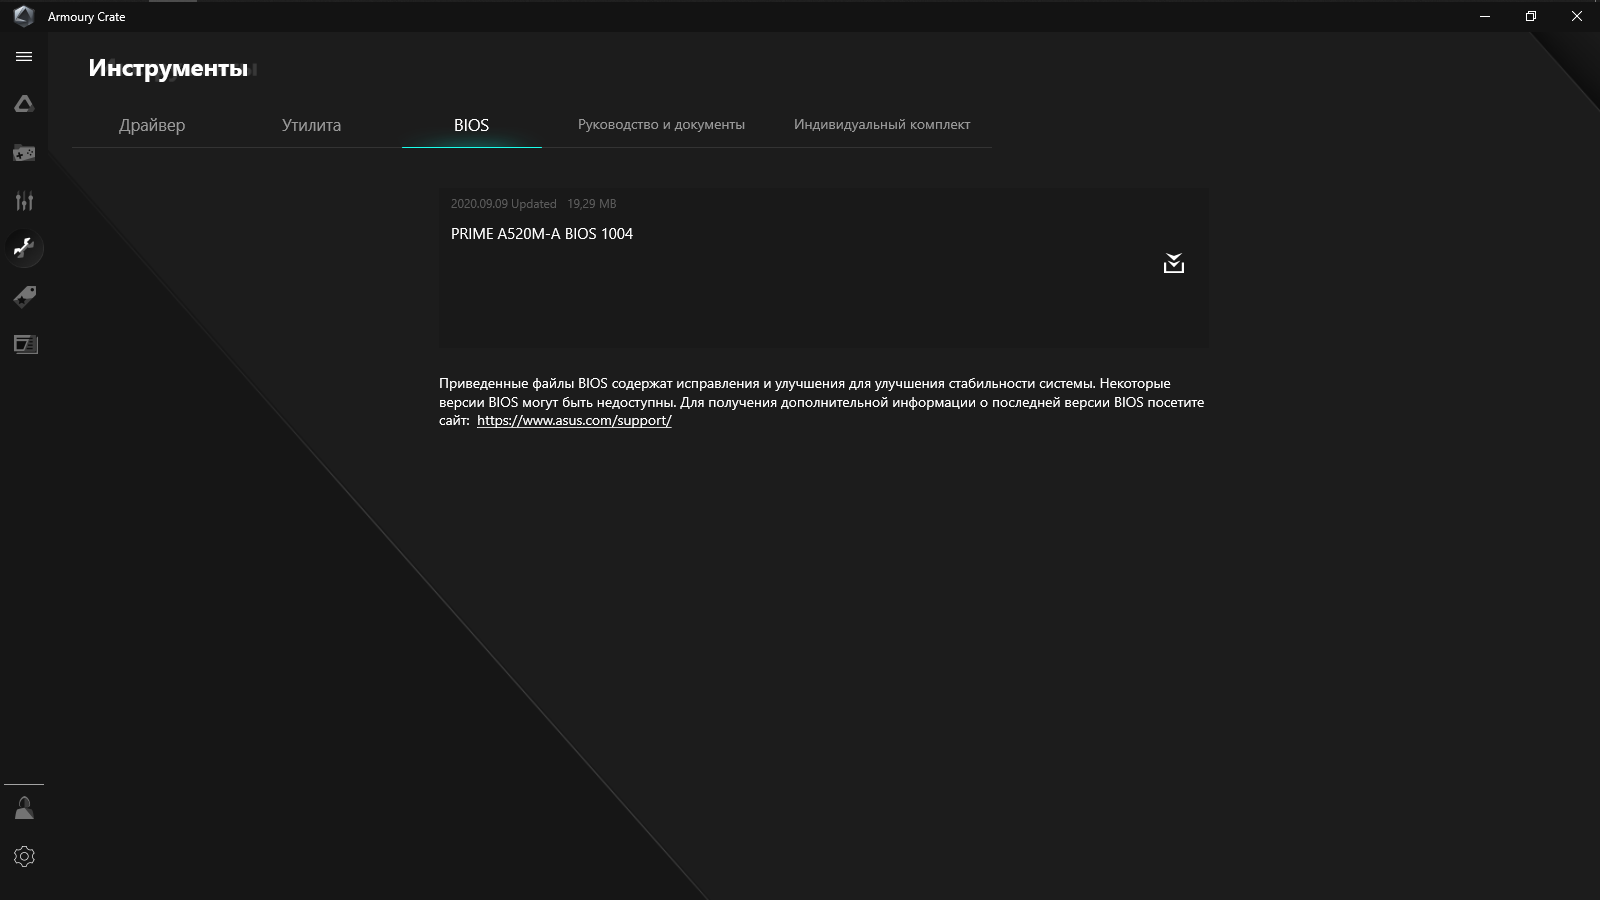This screenshot has width=1600, height=900.
Task: Open the Индивидуальный комплект tab
Action: click(882, 125)
